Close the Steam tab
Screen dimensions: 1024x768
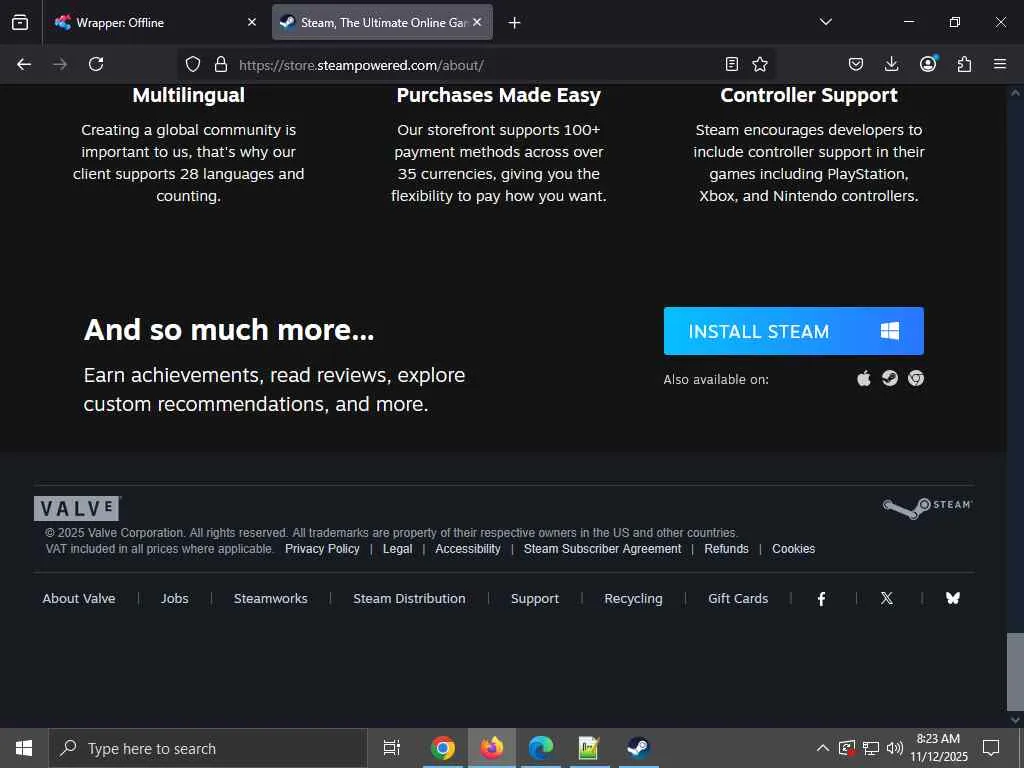click(477, 22)
